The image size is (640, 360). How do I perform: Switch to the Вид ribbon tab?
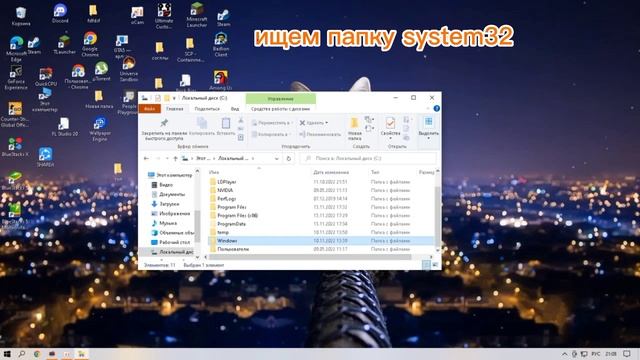pos(235,109)
